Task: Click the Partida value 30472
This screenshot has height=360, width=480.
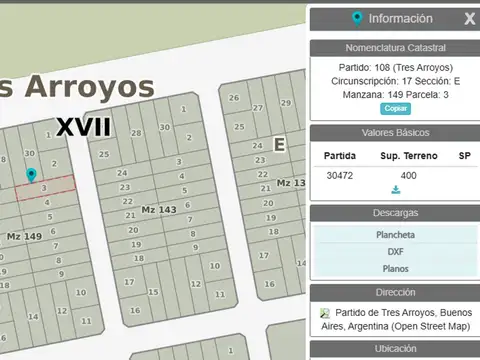Action: pyautogui.click(x=340, y=176)
